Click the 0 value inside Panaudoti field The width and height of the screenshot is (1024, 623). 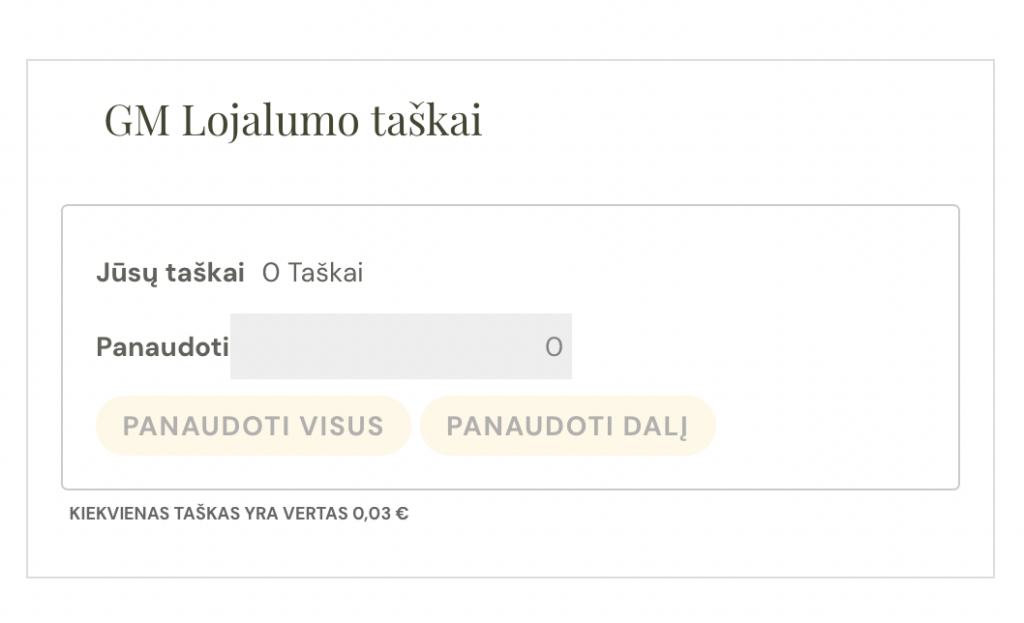pos(553,347)
